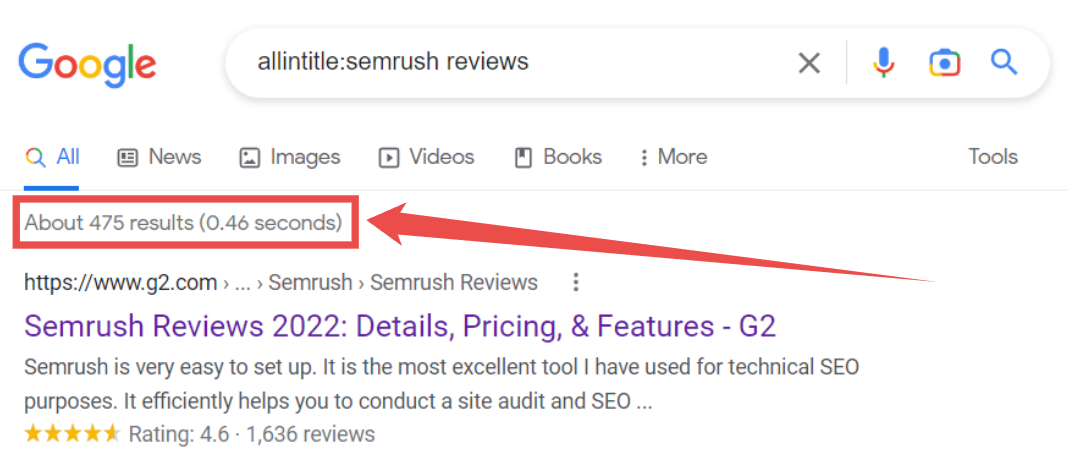
Task: Switch to the News tab label
Action: (x=175, y=157)
